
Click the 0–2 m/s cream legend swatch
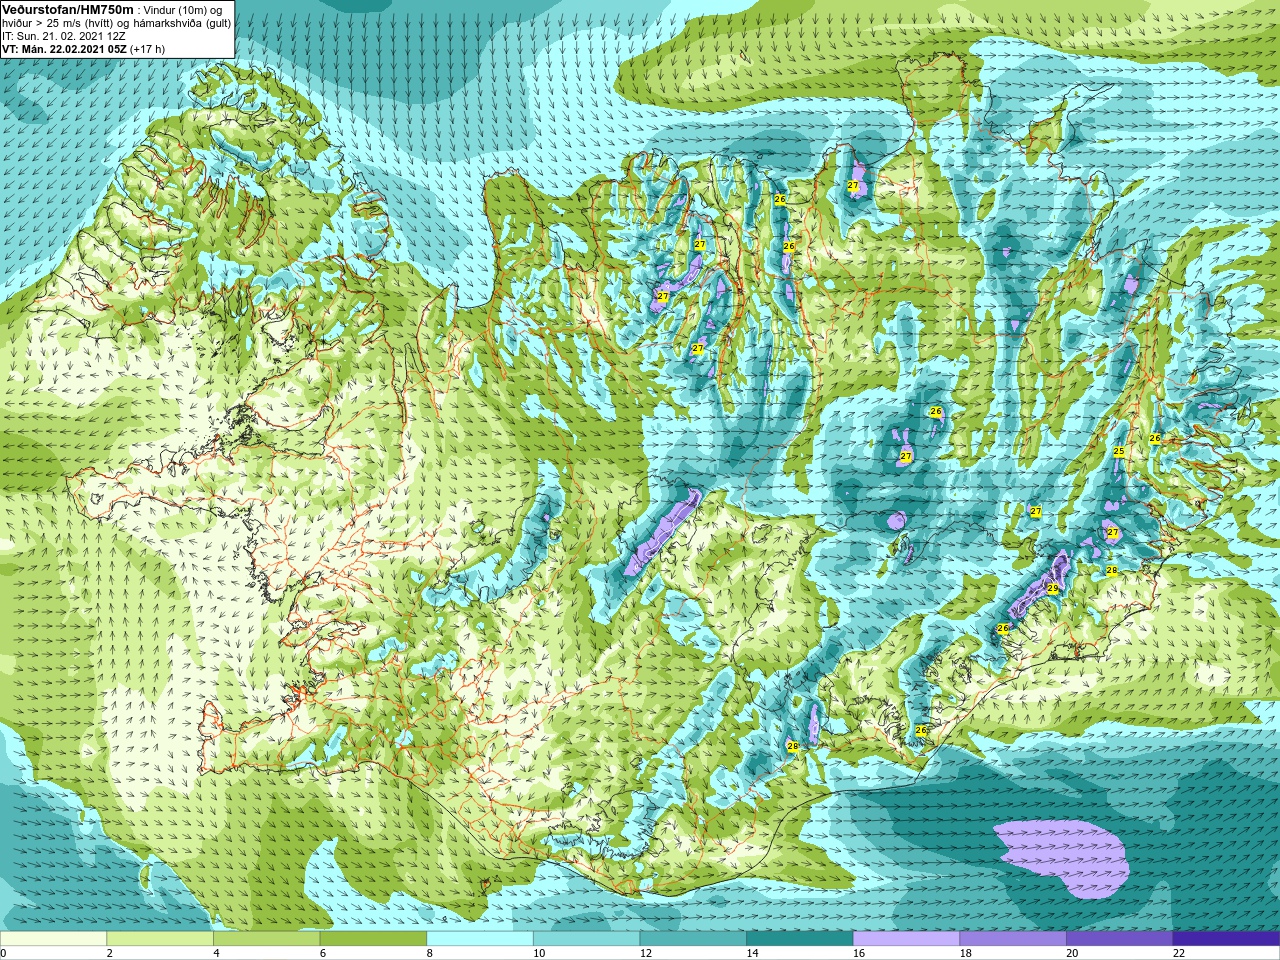(x=53, y=939)
